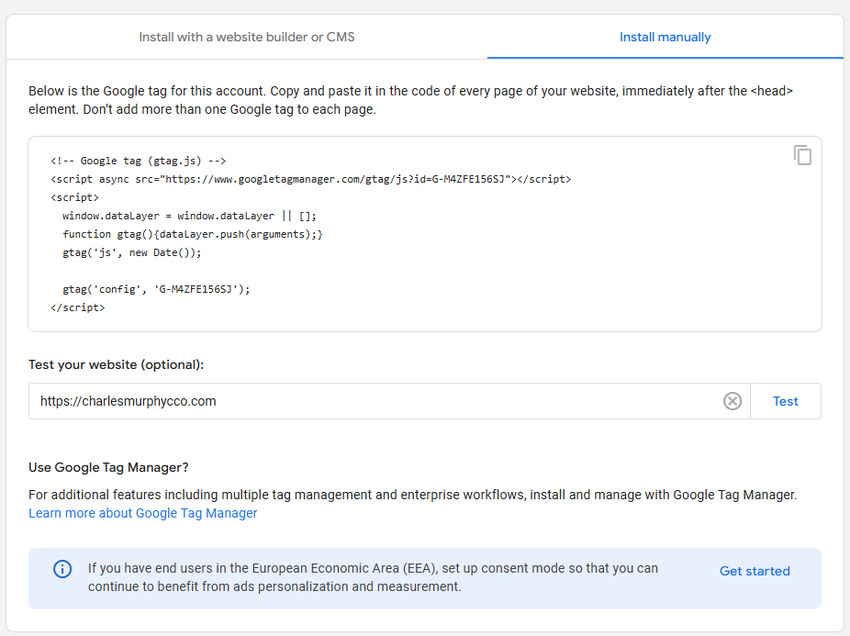Open Learn more about Google Tag Manager
The width and height of the screenshot is (850, 636).
[x=143, y=513]
